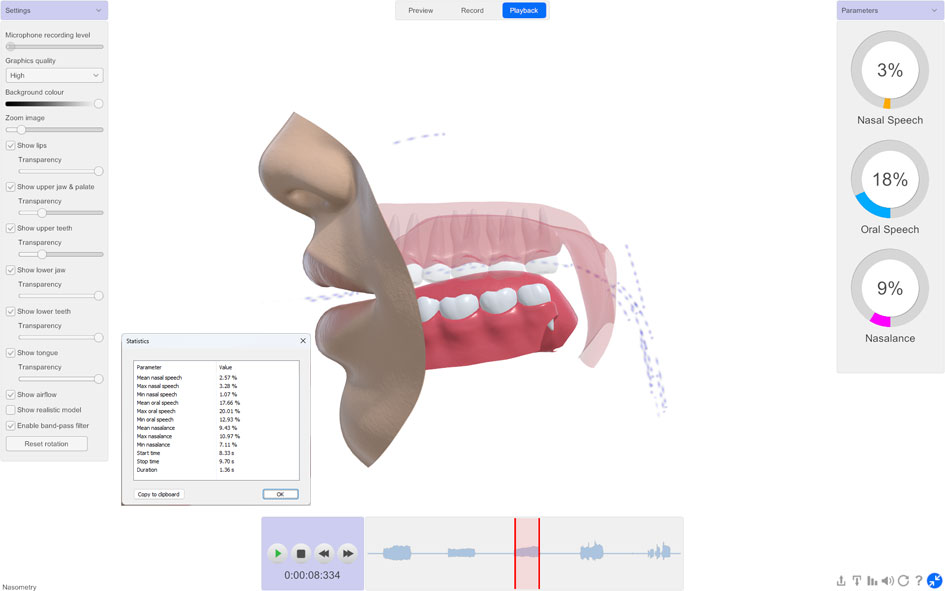Adjust upper jaw & palate Transparency slider

point(60,213)
